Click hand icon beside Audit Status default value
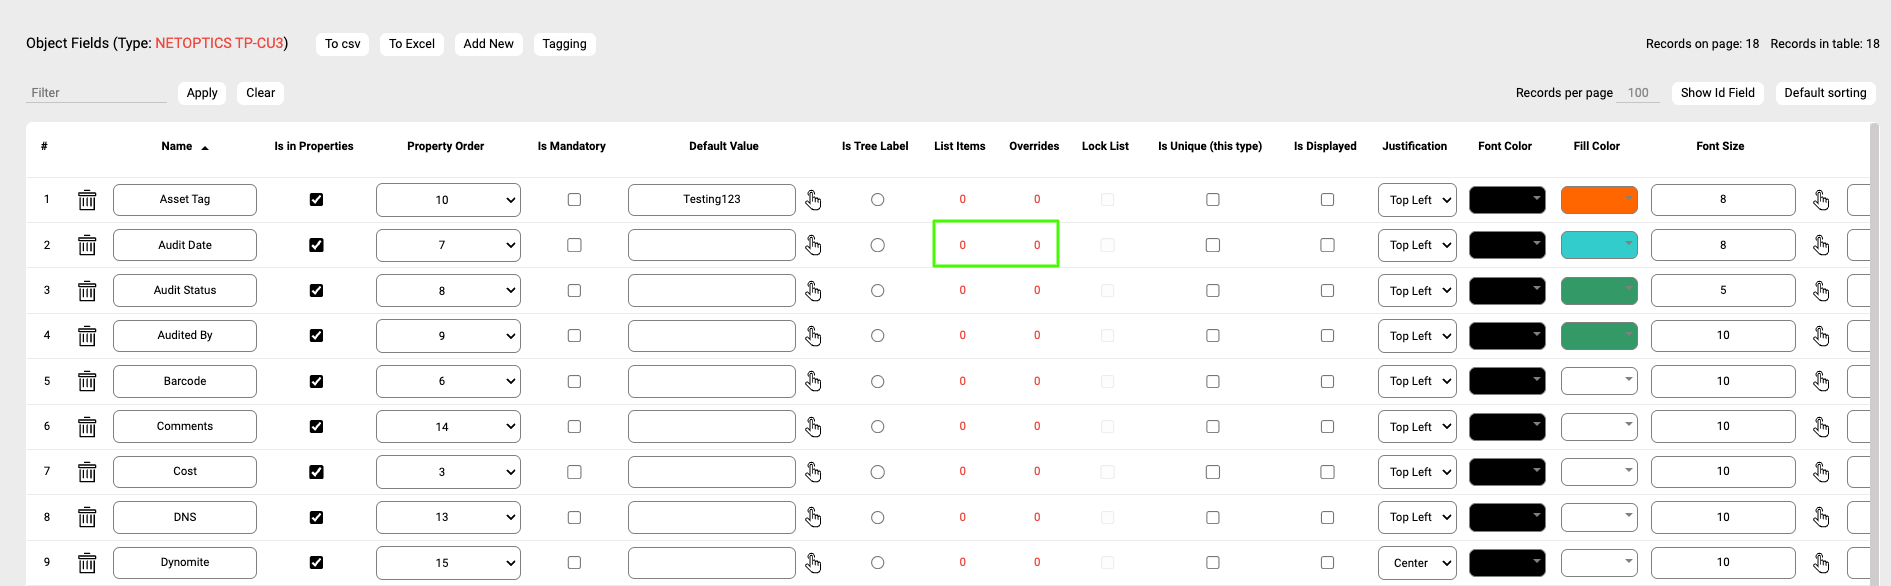 813,291
